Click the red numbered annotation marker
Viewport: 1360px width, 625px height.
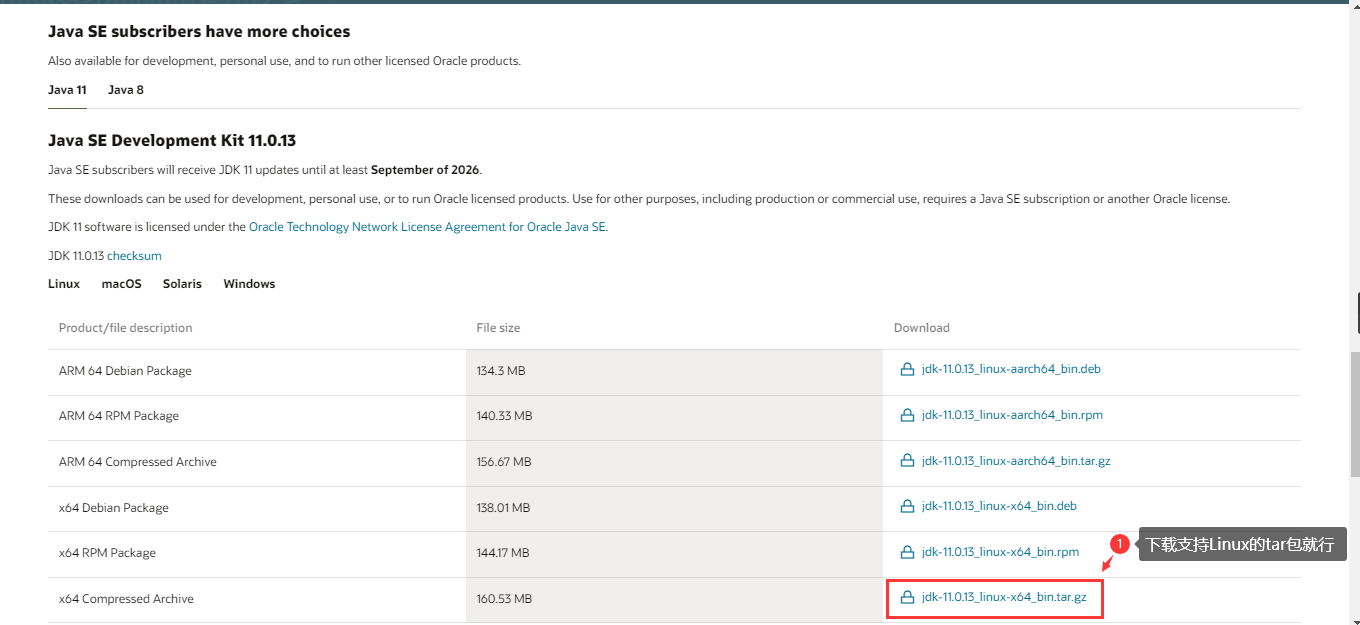pos(1120,544)
